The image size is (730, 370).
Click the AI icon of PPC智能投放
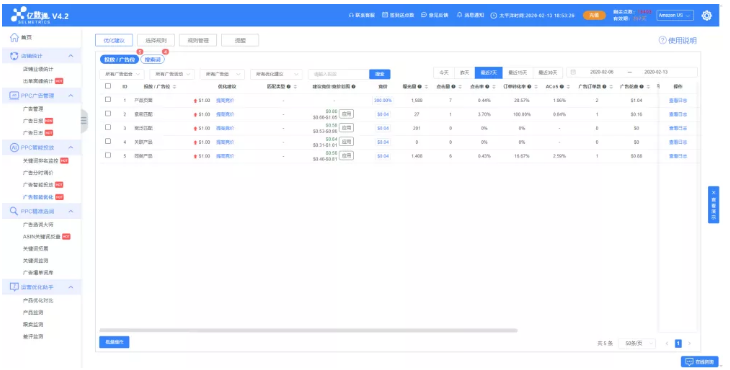click(x=14, y=148)
